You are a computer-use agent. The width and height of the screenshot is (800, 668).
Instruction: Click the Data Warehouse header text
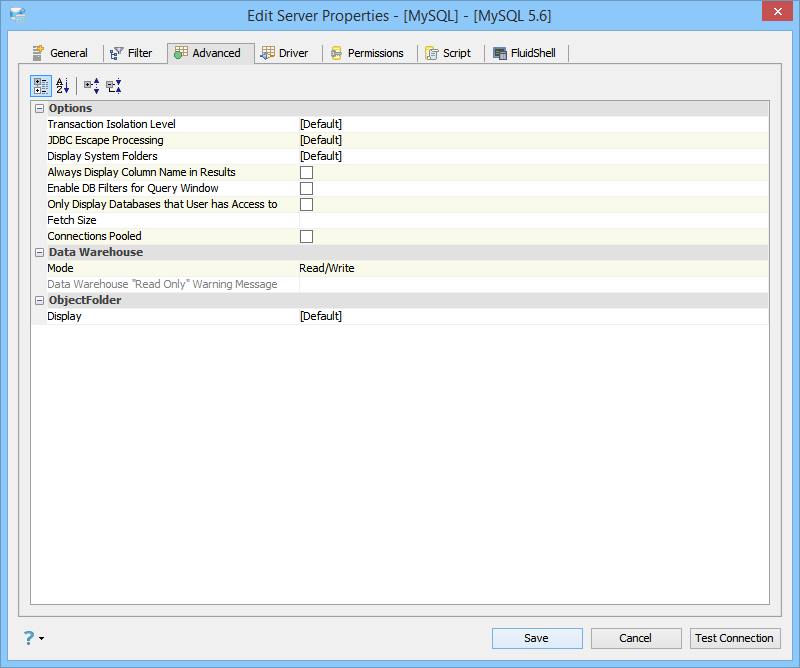(96, 252)
